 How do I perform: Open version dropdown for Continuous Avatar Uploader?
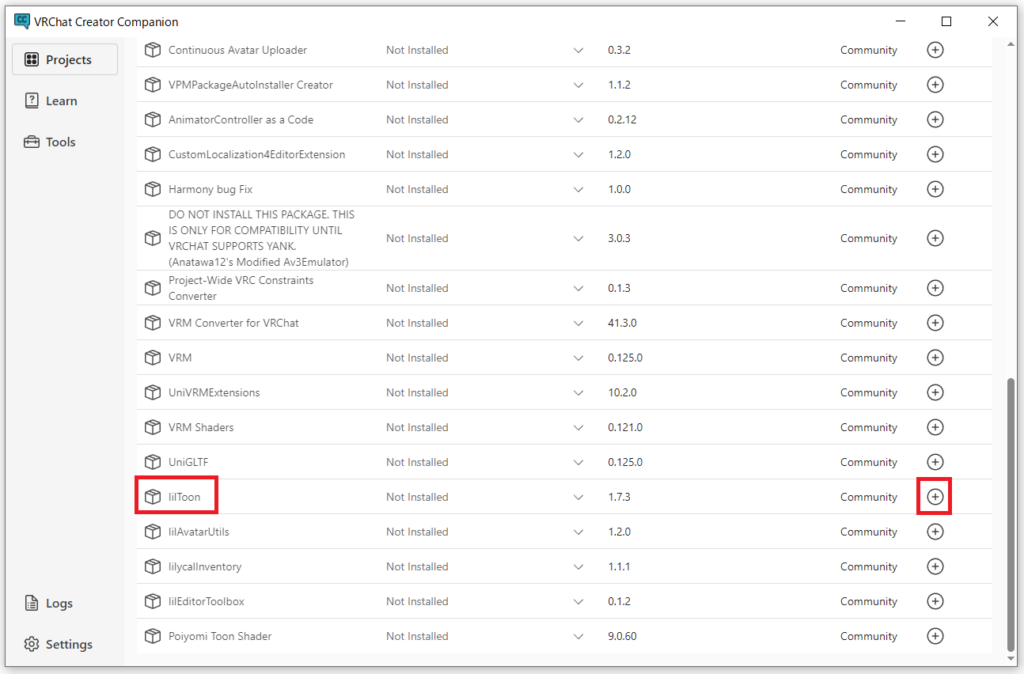point(578,50)
